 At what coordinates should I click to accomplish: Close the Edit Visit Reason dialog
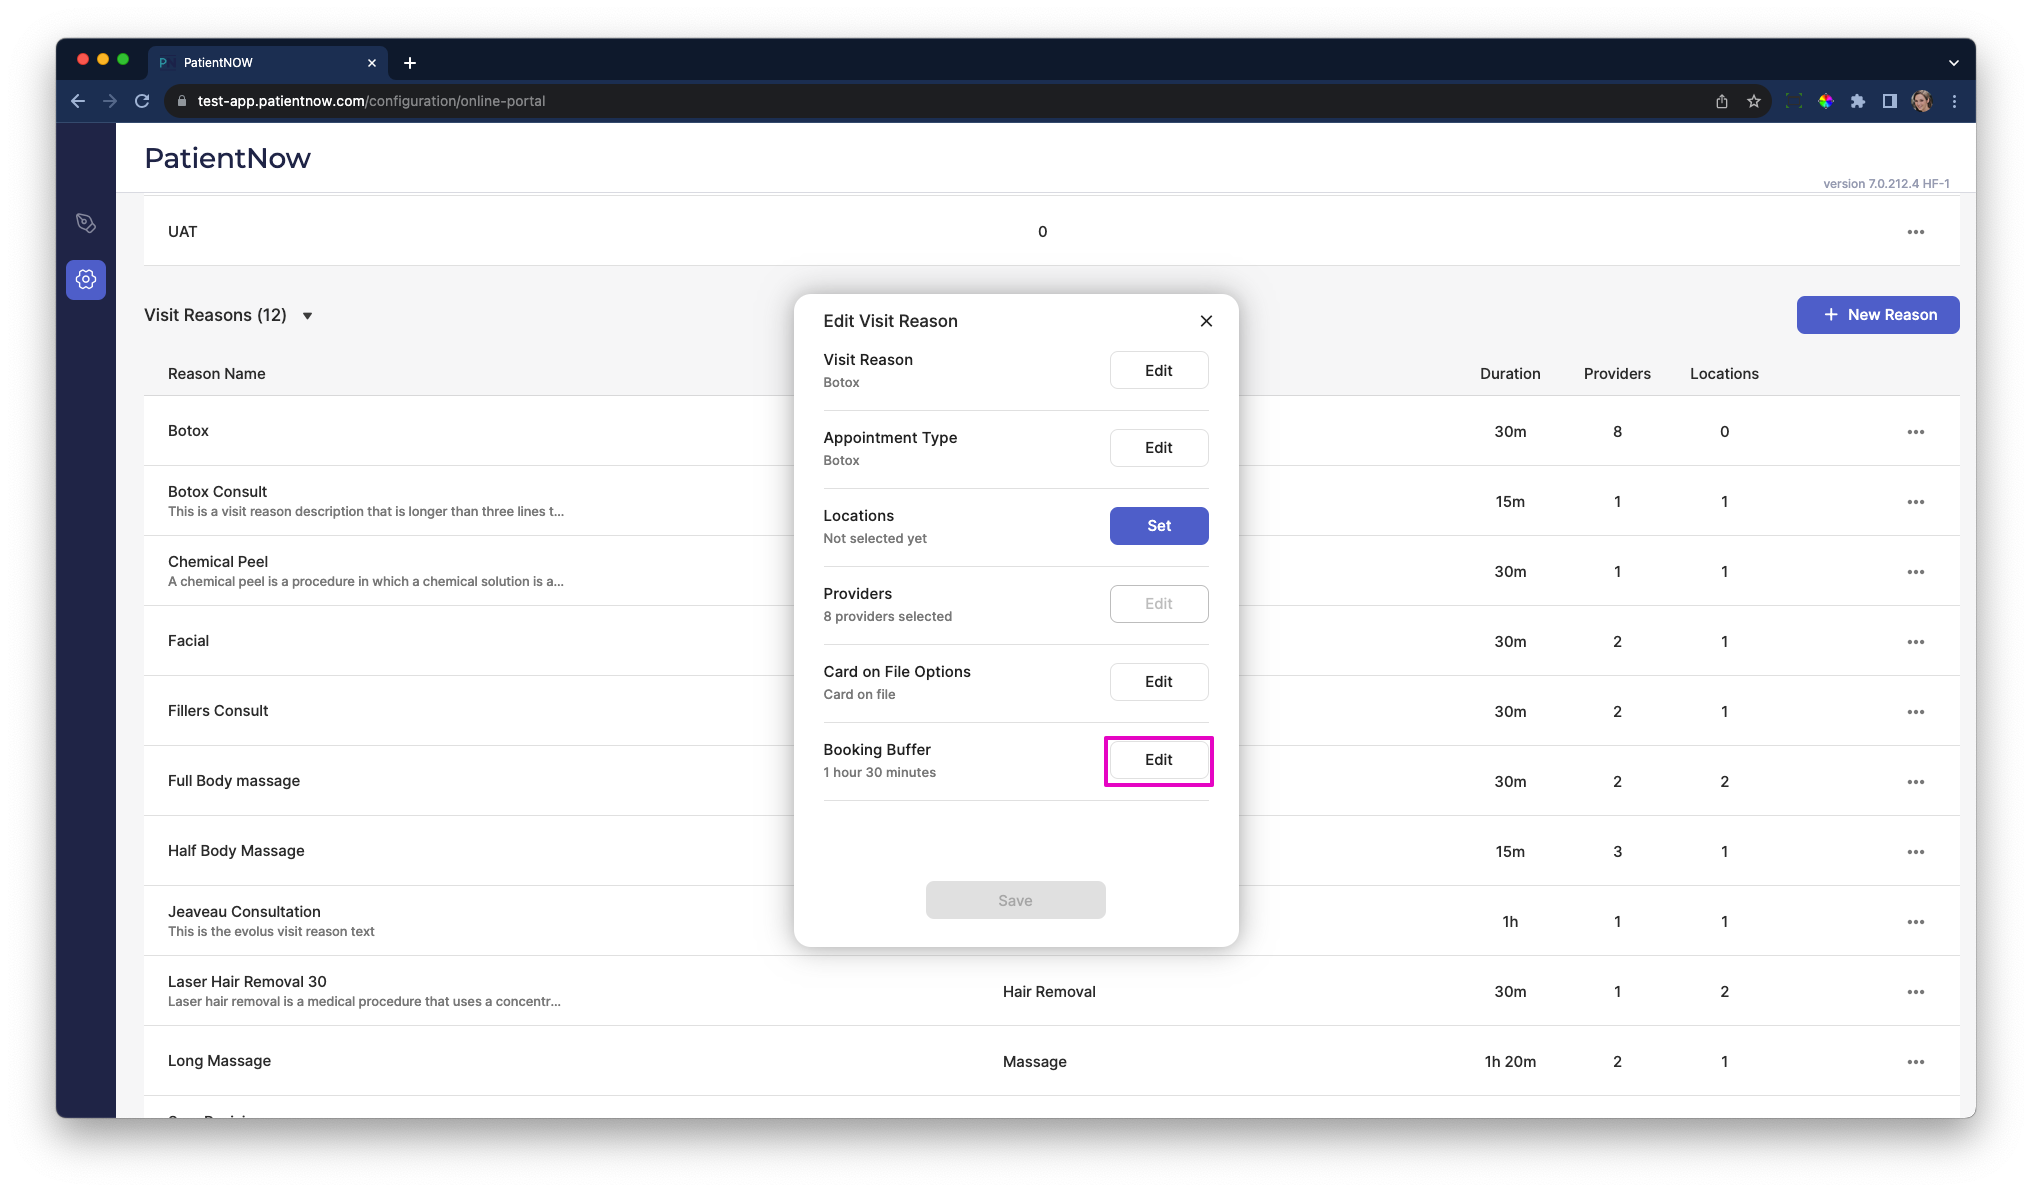(1206, 321)
